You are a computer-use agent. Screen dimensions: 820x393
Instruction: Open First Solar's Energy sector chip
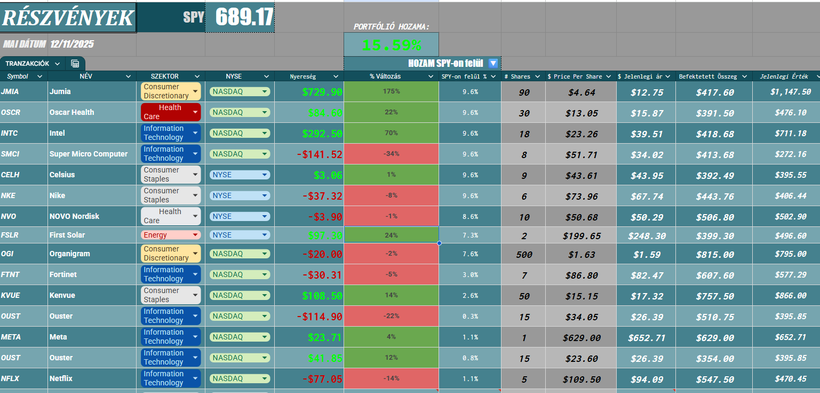point(170,235)
